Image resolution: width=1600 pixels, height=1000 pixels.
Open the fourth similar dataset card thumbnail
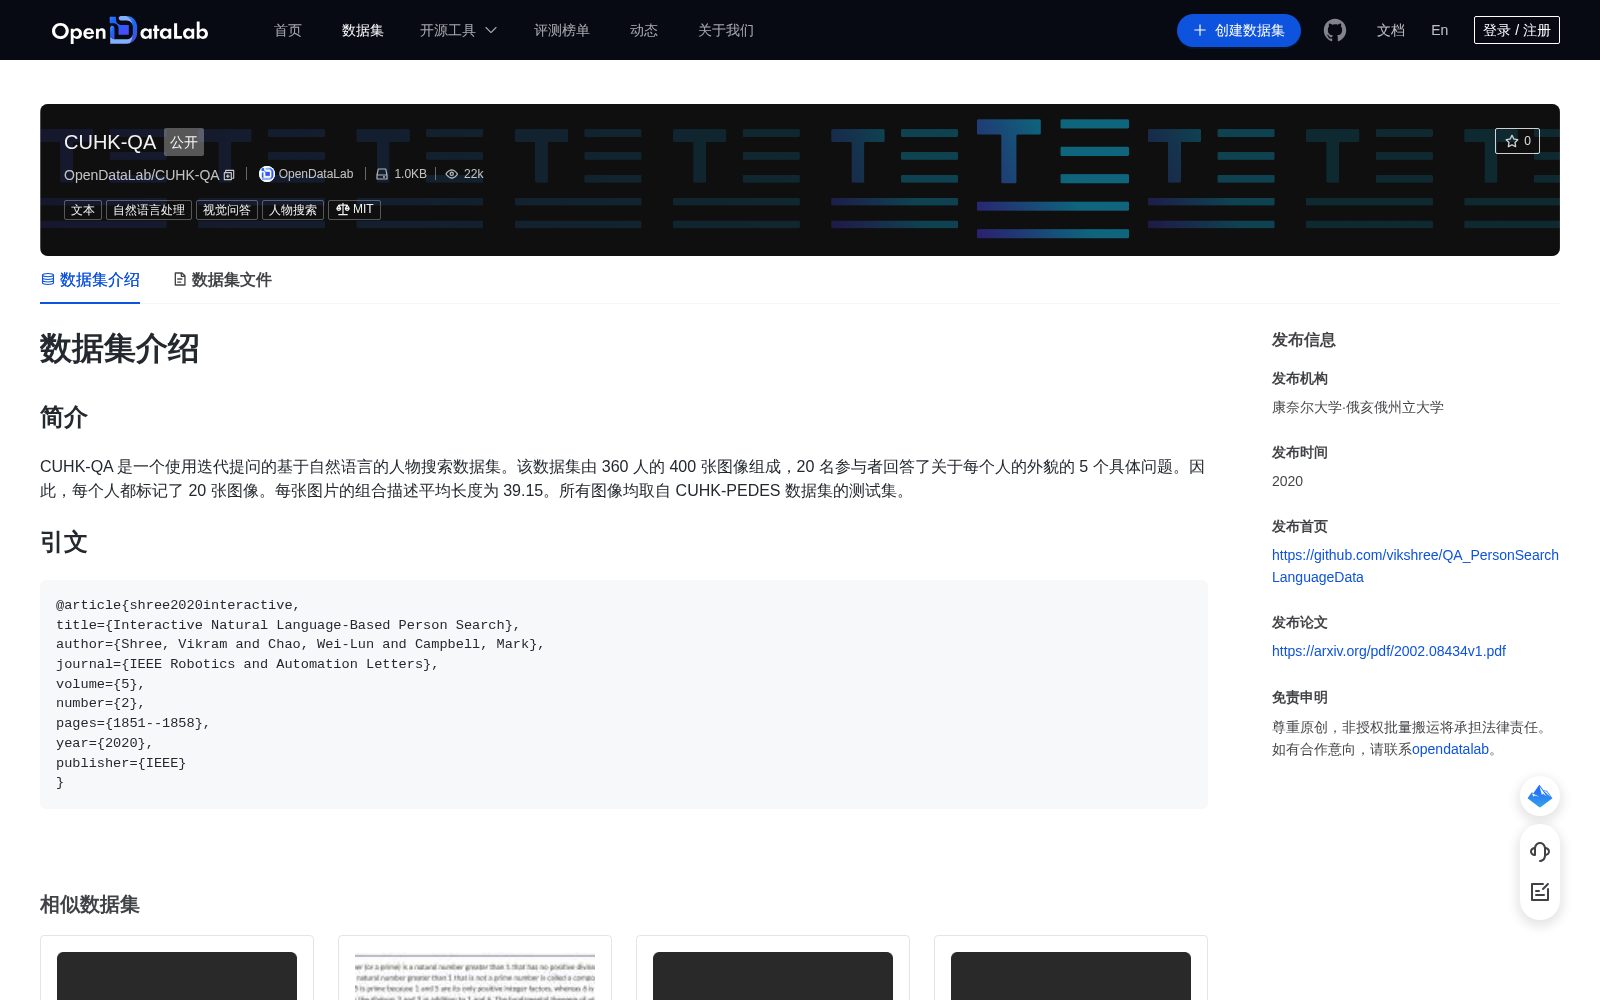[x=1071, y=976]
